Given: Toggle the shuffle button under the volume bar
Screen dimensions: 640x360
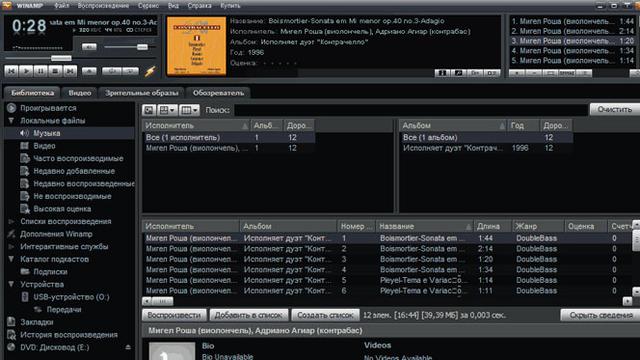Looking at the screenshot, I should point(112,71).
